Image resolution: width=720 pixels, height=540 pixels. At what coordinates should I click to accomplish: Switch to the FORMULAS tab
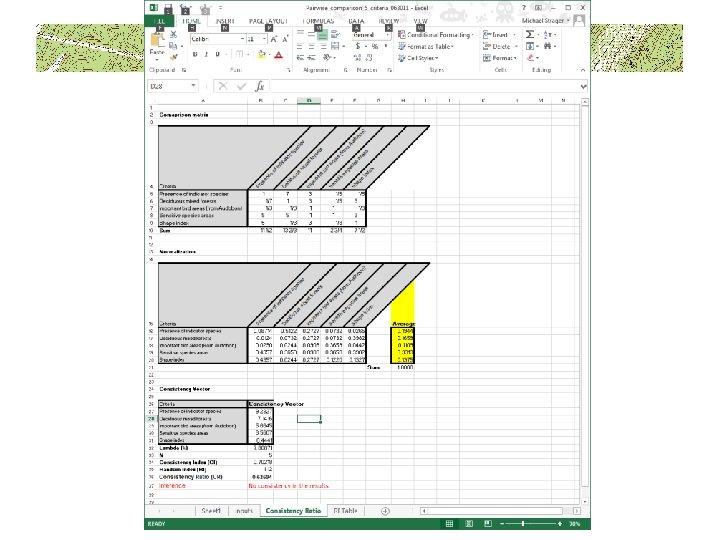tap(318, 21)
